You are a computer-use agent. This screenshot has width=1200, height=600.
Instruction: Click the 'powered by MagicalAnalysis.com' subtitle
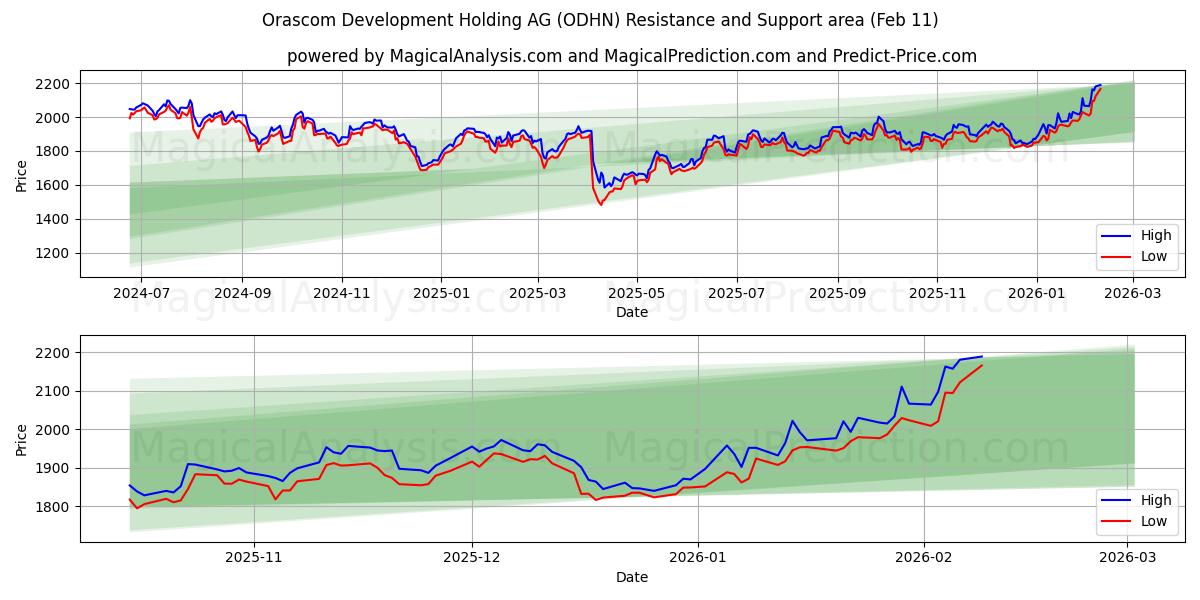[x=632, y=56]
